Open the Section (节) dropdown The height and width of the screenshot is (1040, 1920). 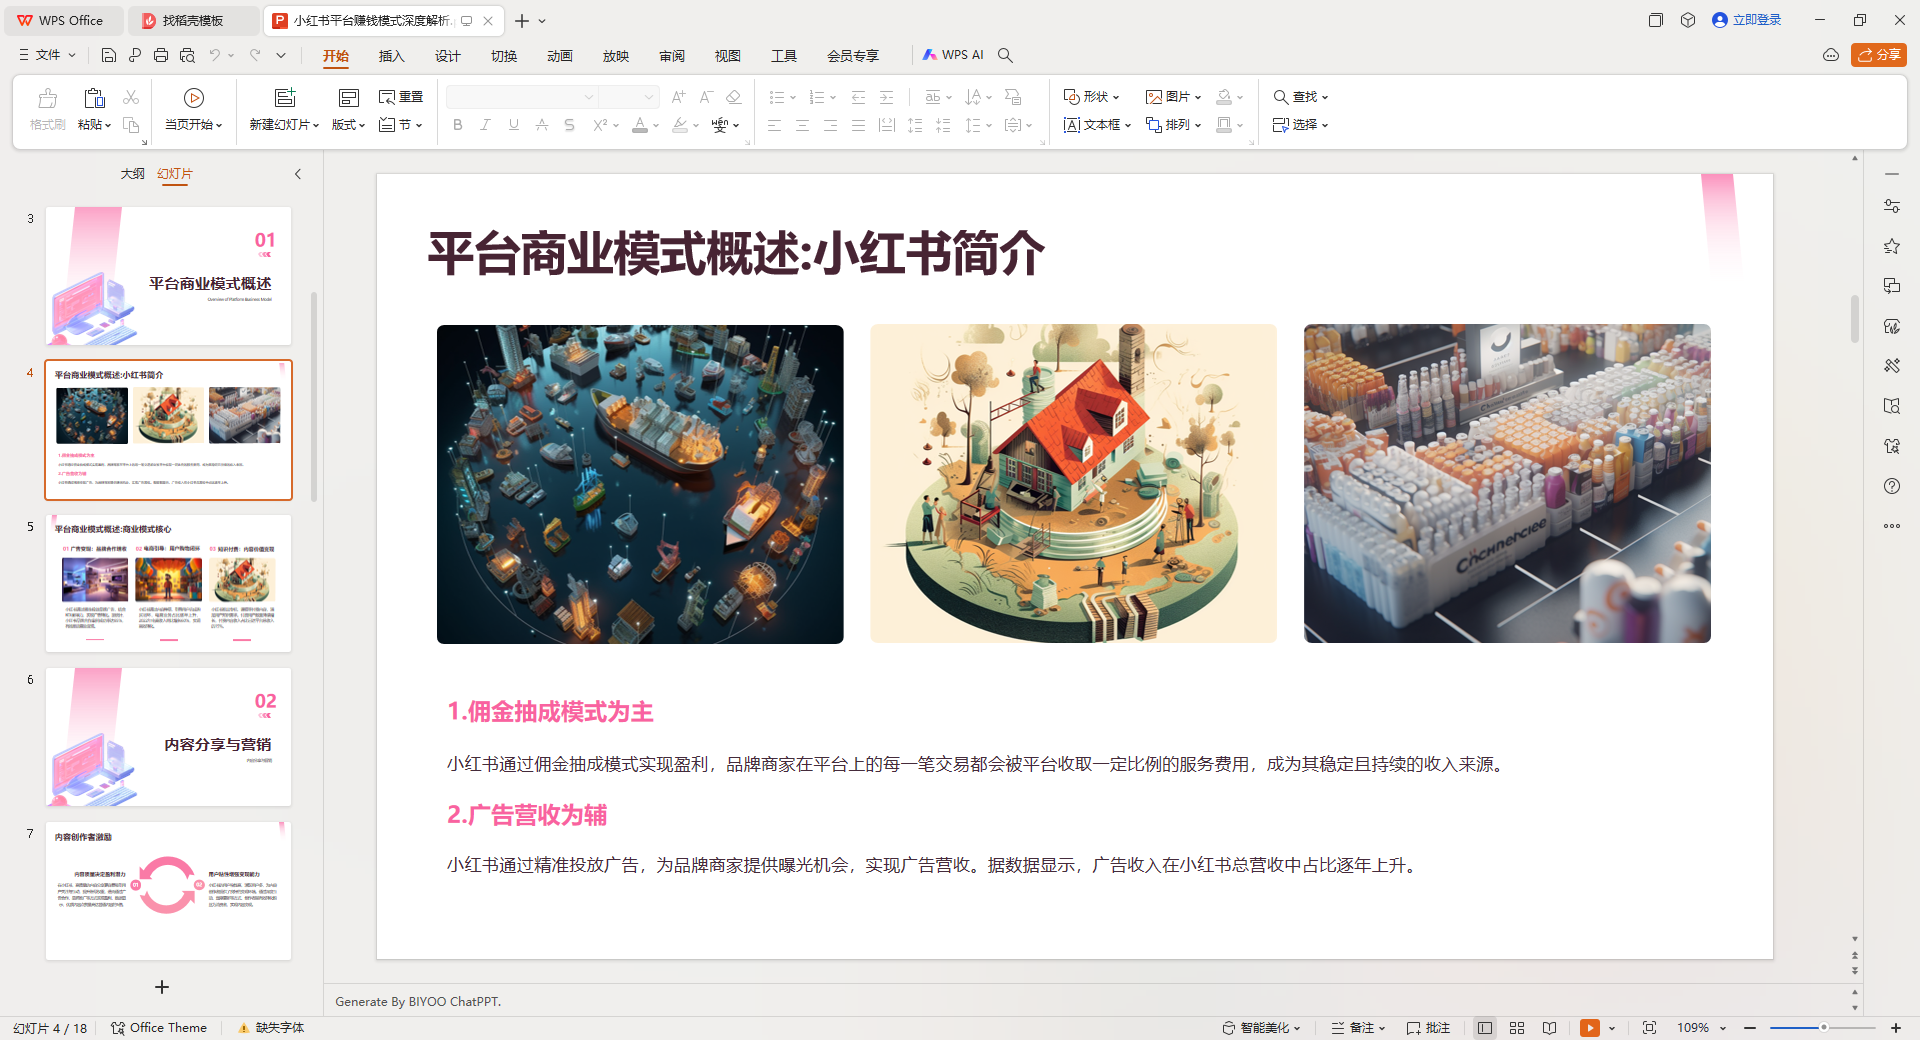pos(401,125)
